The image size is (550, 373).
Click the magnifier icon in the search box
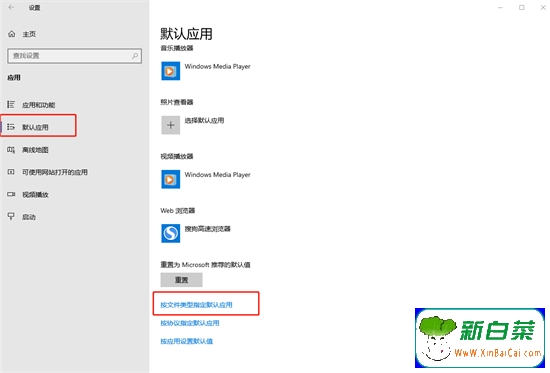pyautogui.click(x=135, y=56)
